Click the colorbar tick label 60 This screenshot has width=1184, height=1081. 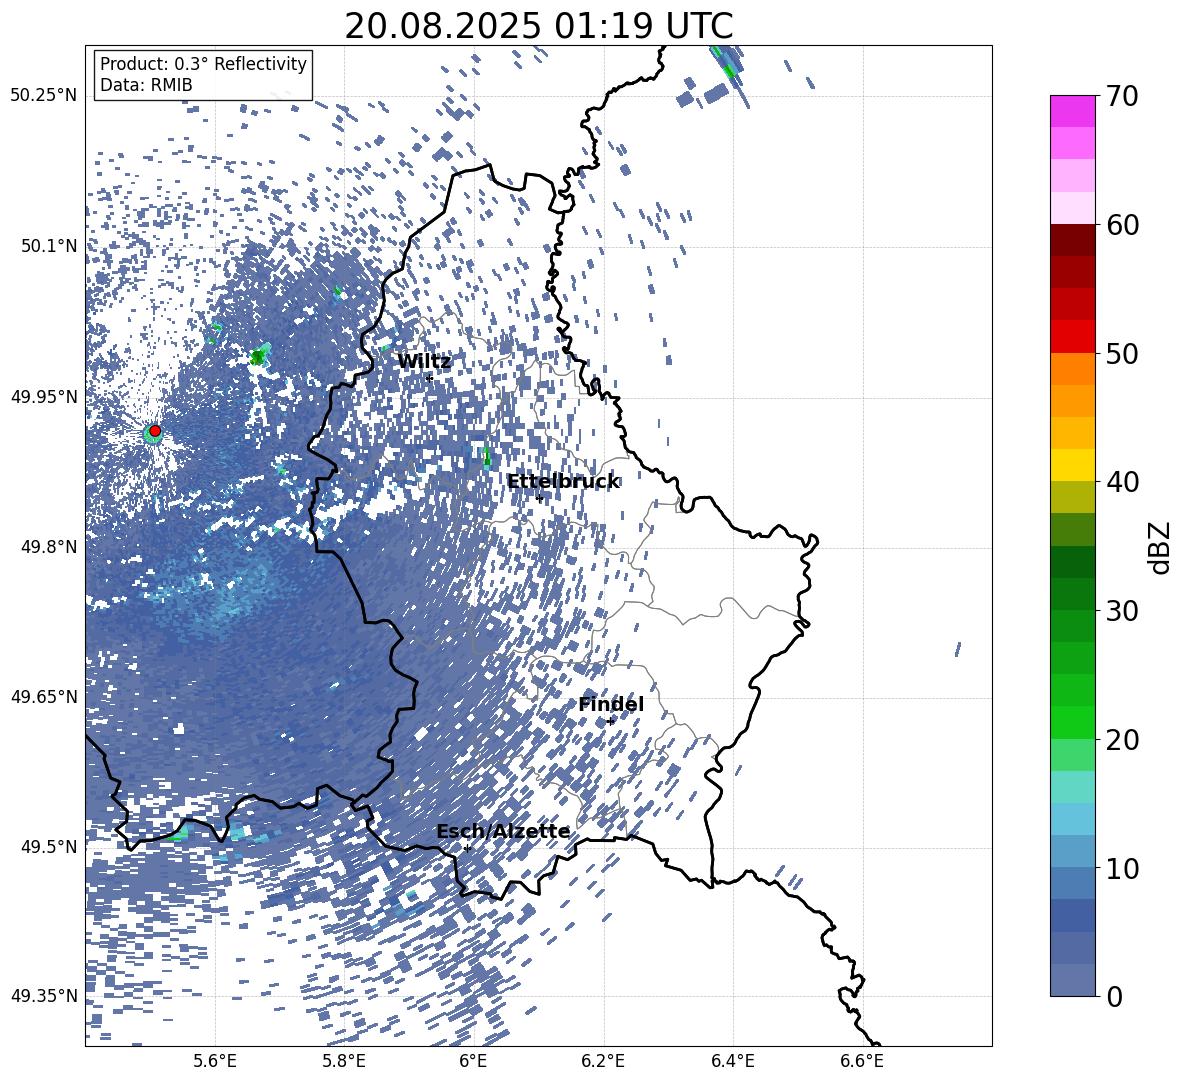[x=1122, y=225]
